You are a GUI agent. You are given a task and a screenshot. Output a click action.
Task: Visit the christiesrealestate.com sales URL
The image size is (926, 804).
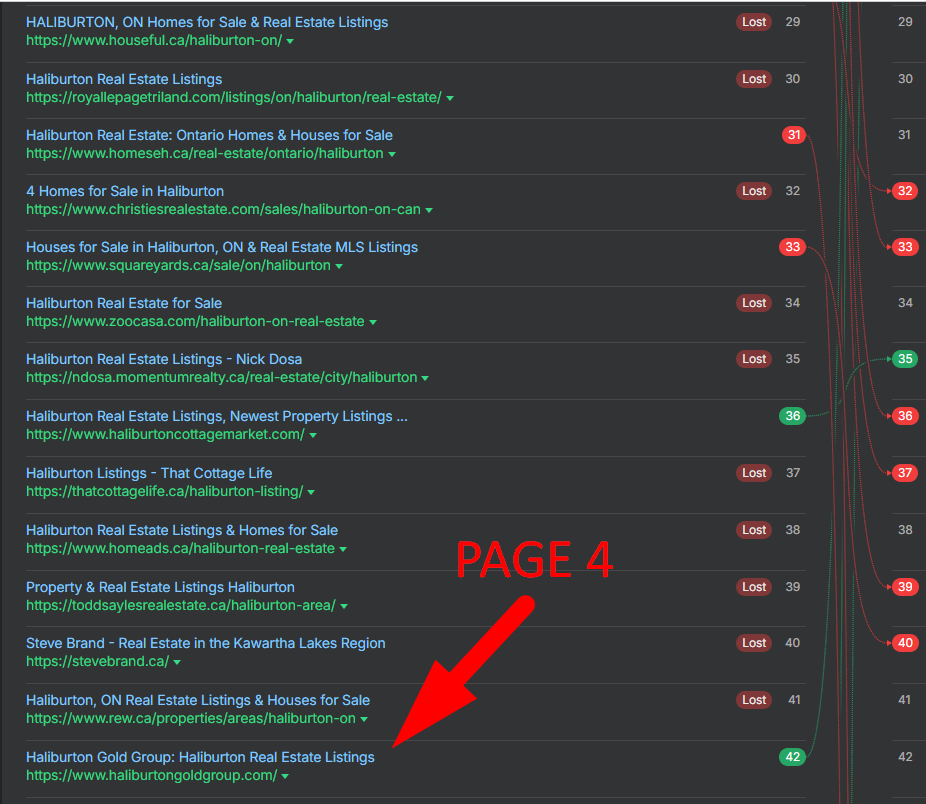click(x=223, y=210)
